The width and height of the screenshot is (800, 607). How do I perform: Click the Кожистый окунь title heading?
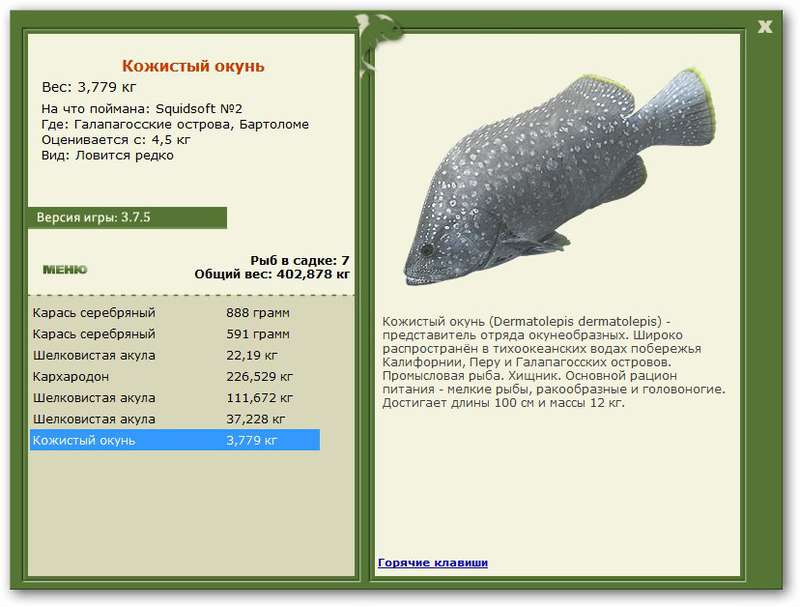click(x=193, y=66)
